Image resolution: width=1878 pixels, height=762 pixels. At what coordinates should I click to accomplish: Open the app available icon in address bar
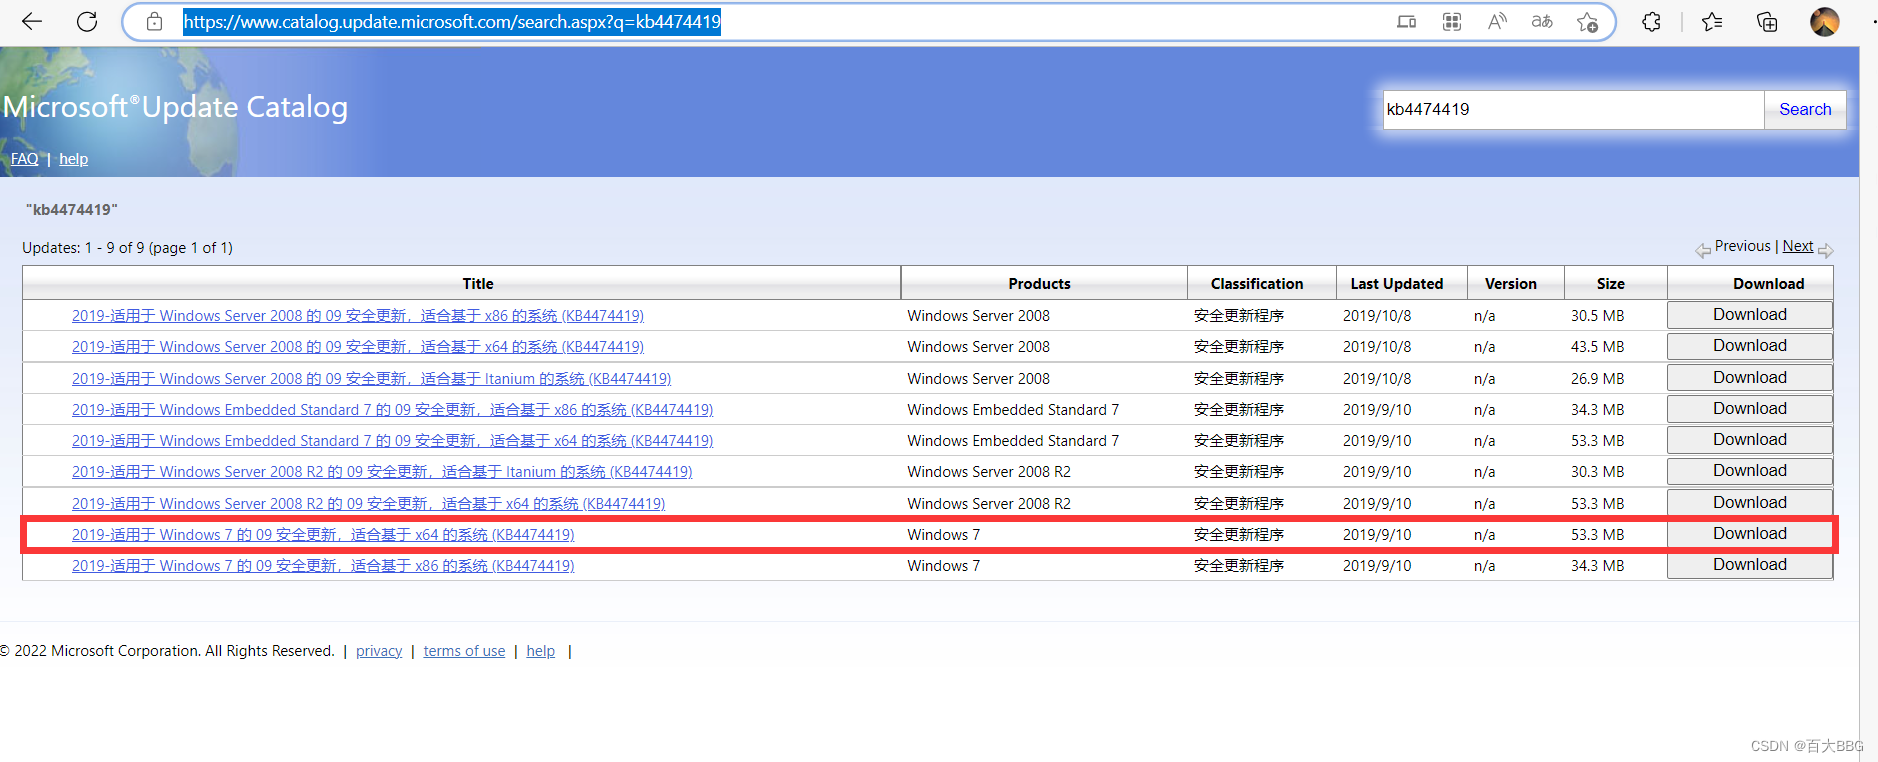pos(1406,21)
